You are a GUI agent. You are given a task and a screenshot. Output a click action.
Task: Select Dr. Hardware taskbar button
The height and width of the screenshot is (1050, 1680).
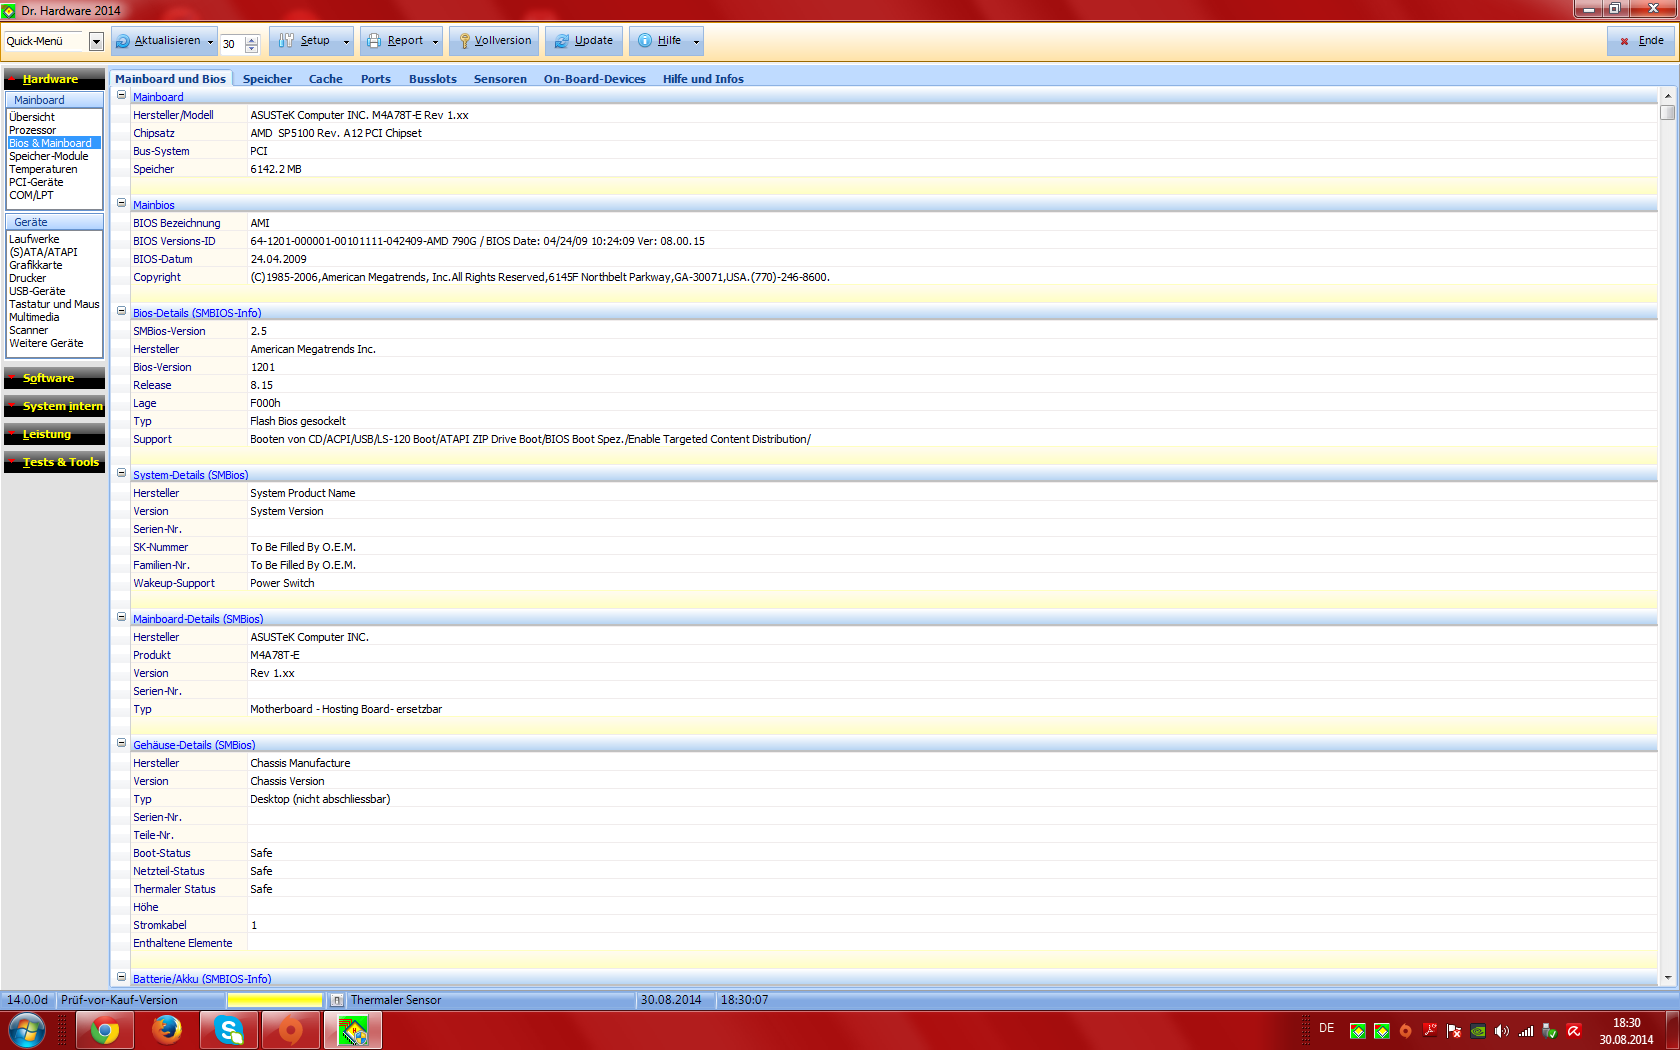coord(353,1030)
